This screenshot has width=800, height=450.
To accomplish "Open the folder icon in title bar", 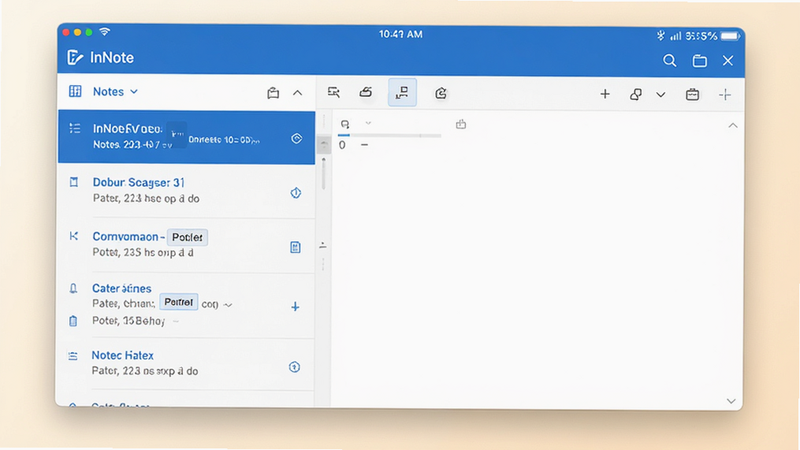I will 699,61.
